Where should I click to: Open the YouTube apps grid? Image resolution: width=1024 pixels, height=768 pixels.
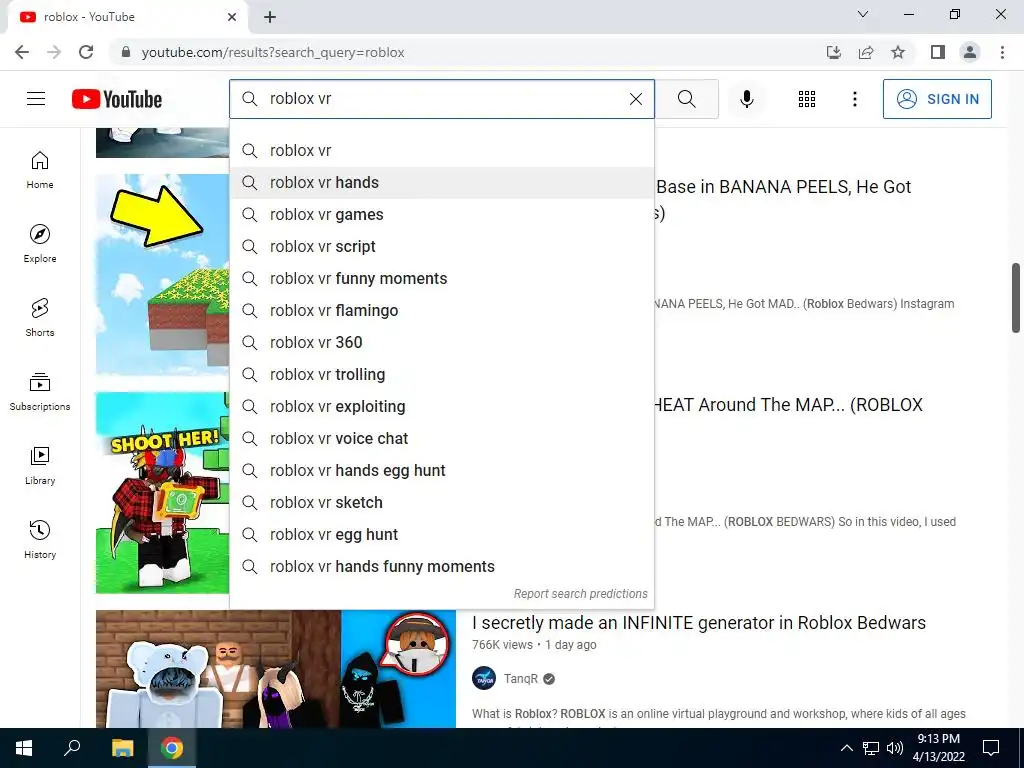(x=807, y=99)
